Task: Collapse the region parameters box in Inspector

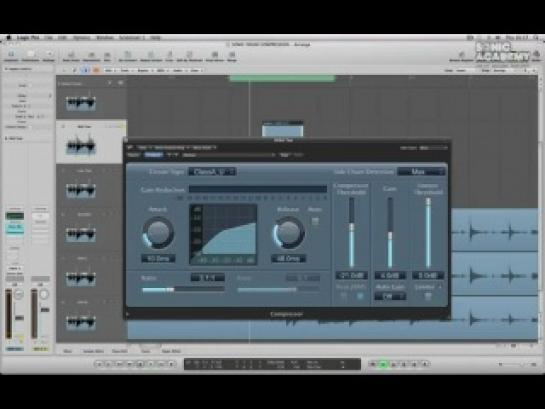Action: (6, 69)
